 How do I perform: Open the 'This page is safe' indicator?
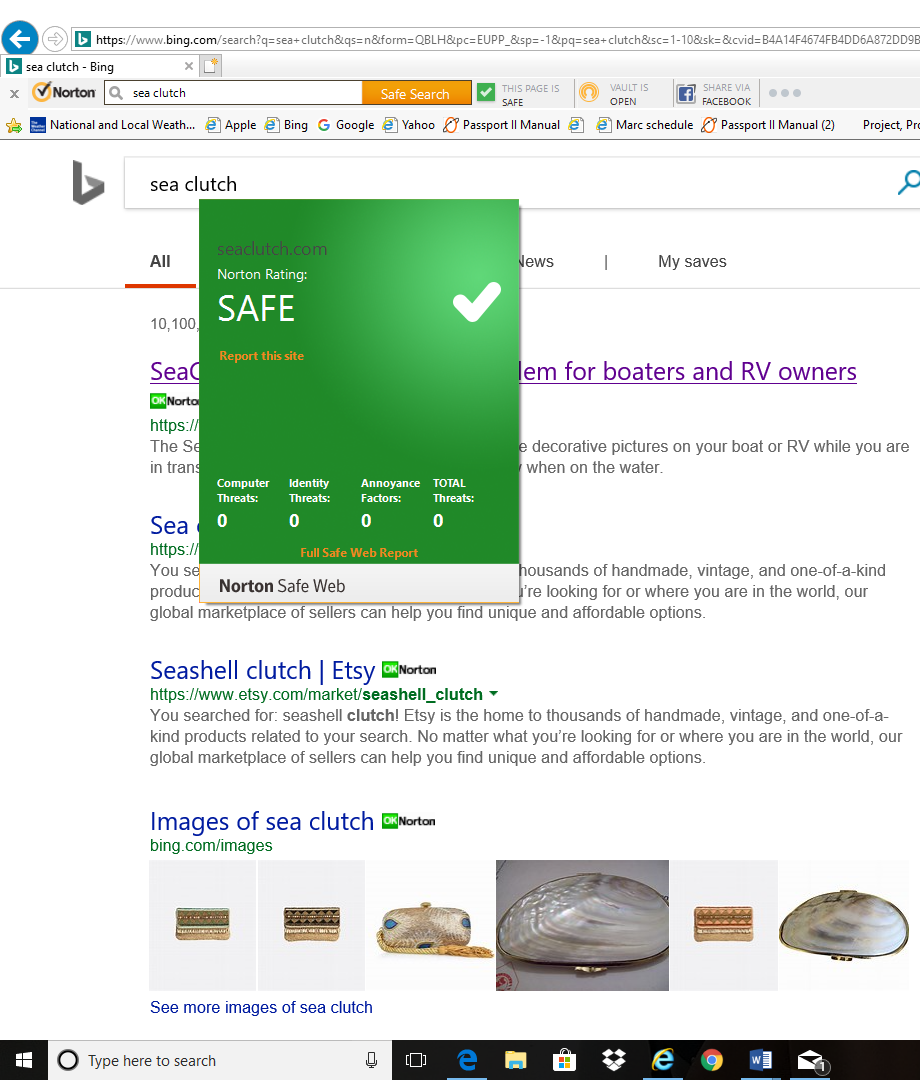pos(520,94)
